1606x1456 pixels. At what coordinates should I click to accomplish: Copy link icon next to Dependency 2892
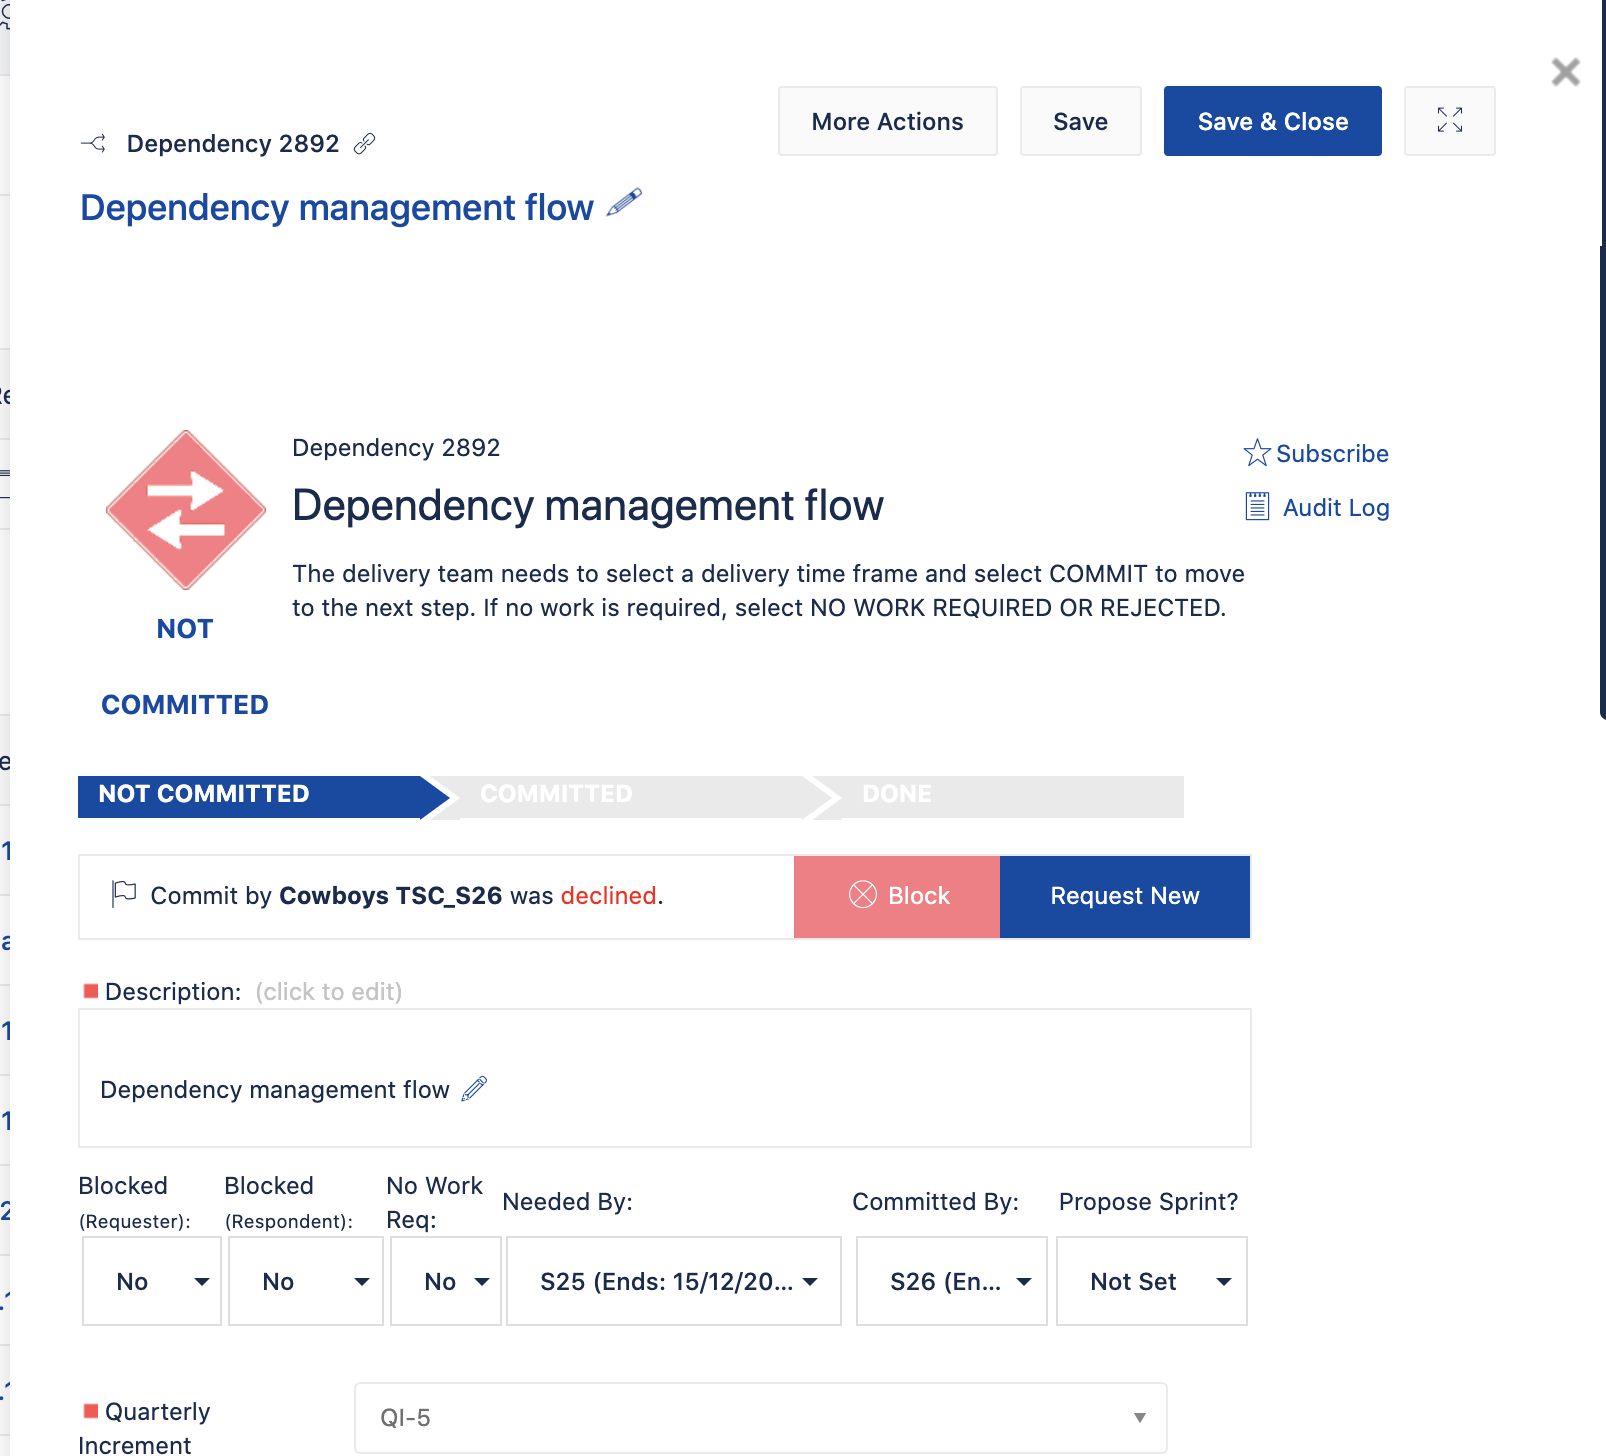tap(365, 144)
